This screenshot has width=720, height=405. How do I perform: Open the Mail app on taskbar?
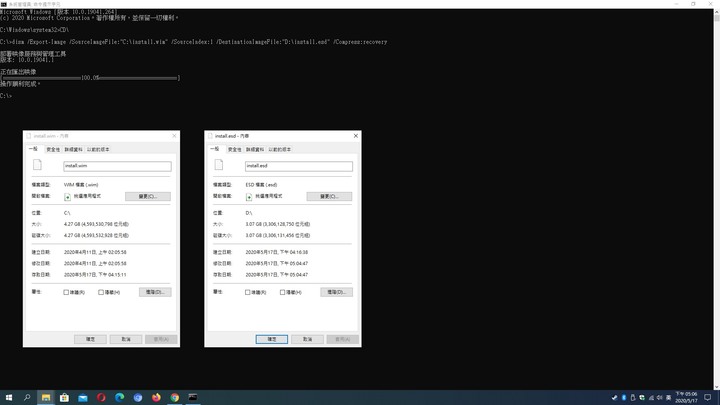coord(83,398)
